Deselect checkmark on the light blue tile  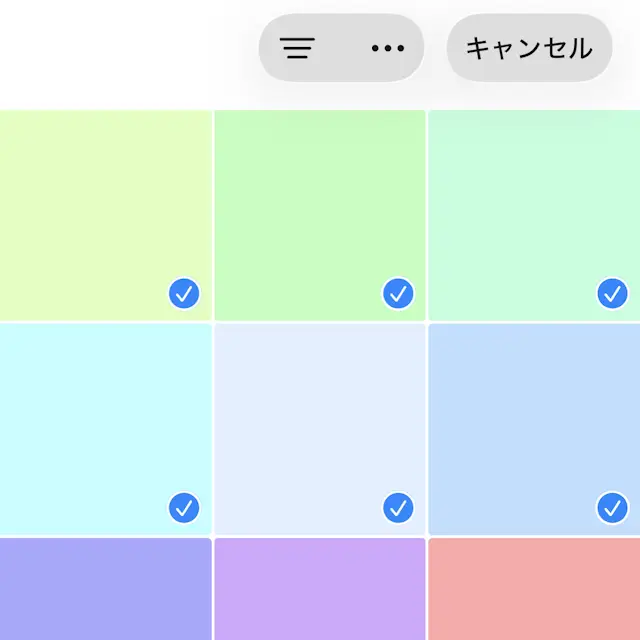(612, 508)
